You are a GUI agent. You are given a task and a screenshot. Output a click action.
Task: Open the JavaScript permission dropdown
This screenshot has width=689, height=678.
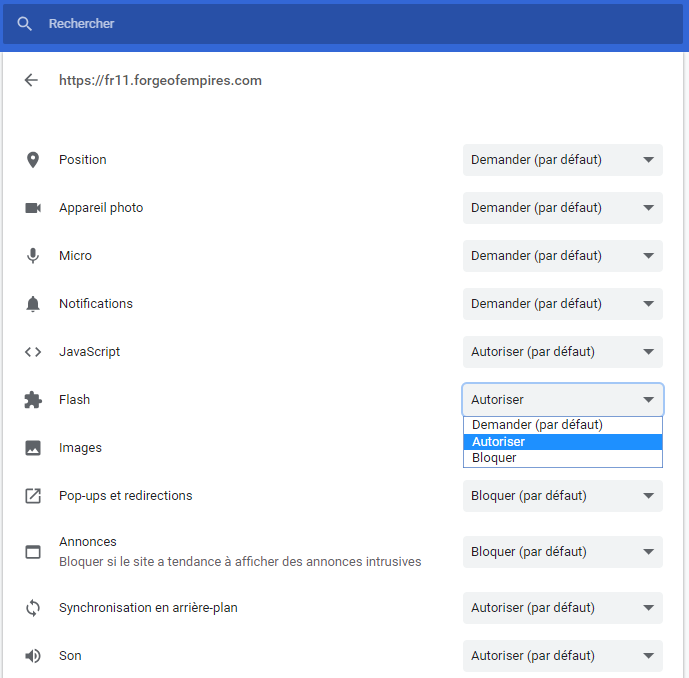[x=562, y=352]
